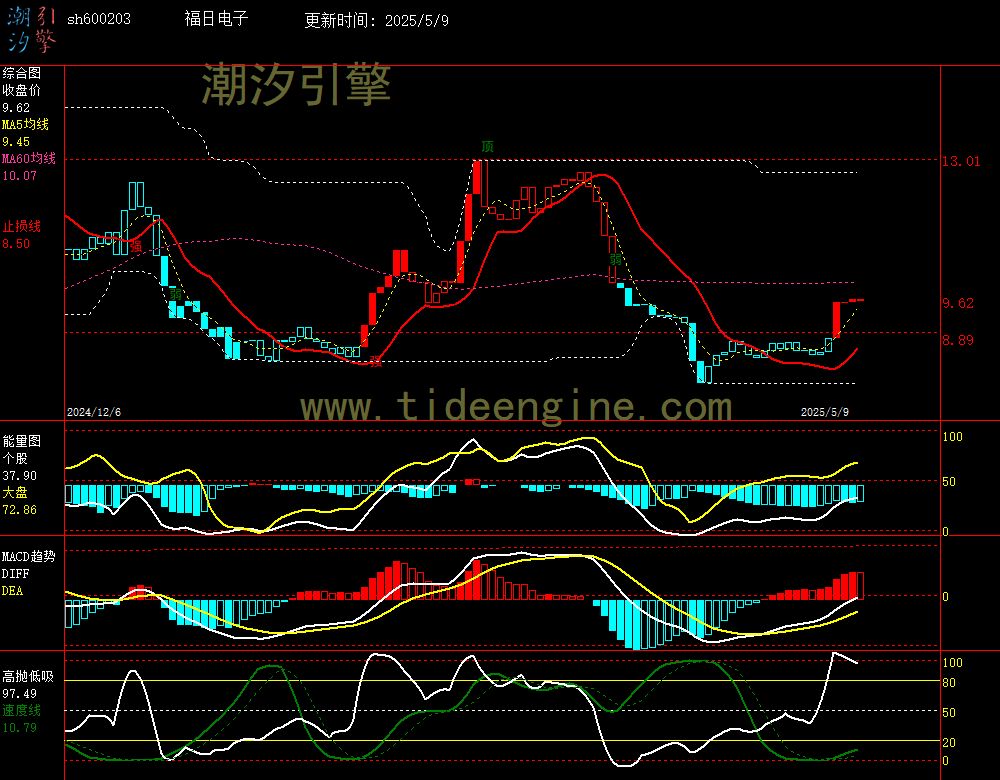Click the 80 level label on the bottom axis
1000x780 pixels.
click(949, 682)
